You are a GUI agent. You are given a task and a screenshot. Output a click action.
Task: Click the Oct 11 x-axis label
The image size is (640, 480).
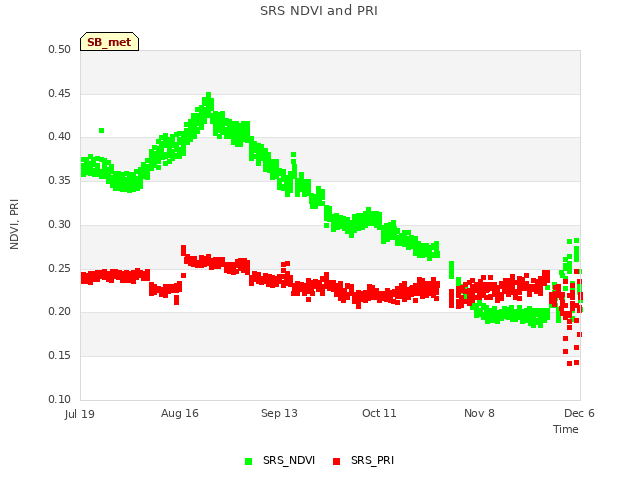click(x=379, y=413)
